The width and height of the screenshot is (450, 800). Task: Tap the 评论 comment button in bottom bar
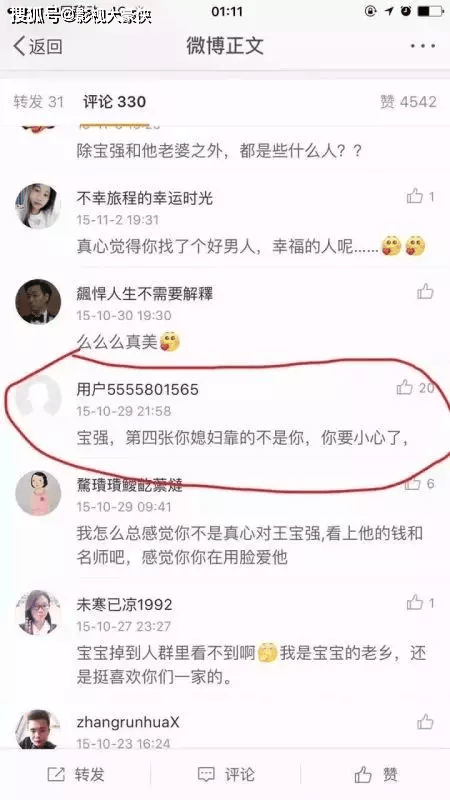click(226, 774)
